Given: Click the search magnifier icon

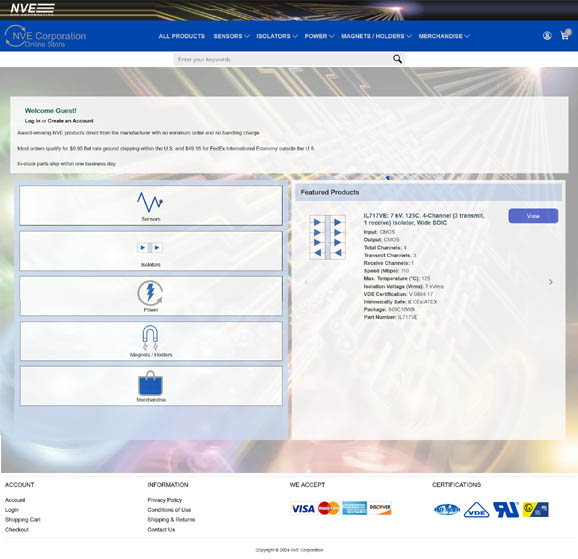Looking at the screenshot, I should point(397,59).
